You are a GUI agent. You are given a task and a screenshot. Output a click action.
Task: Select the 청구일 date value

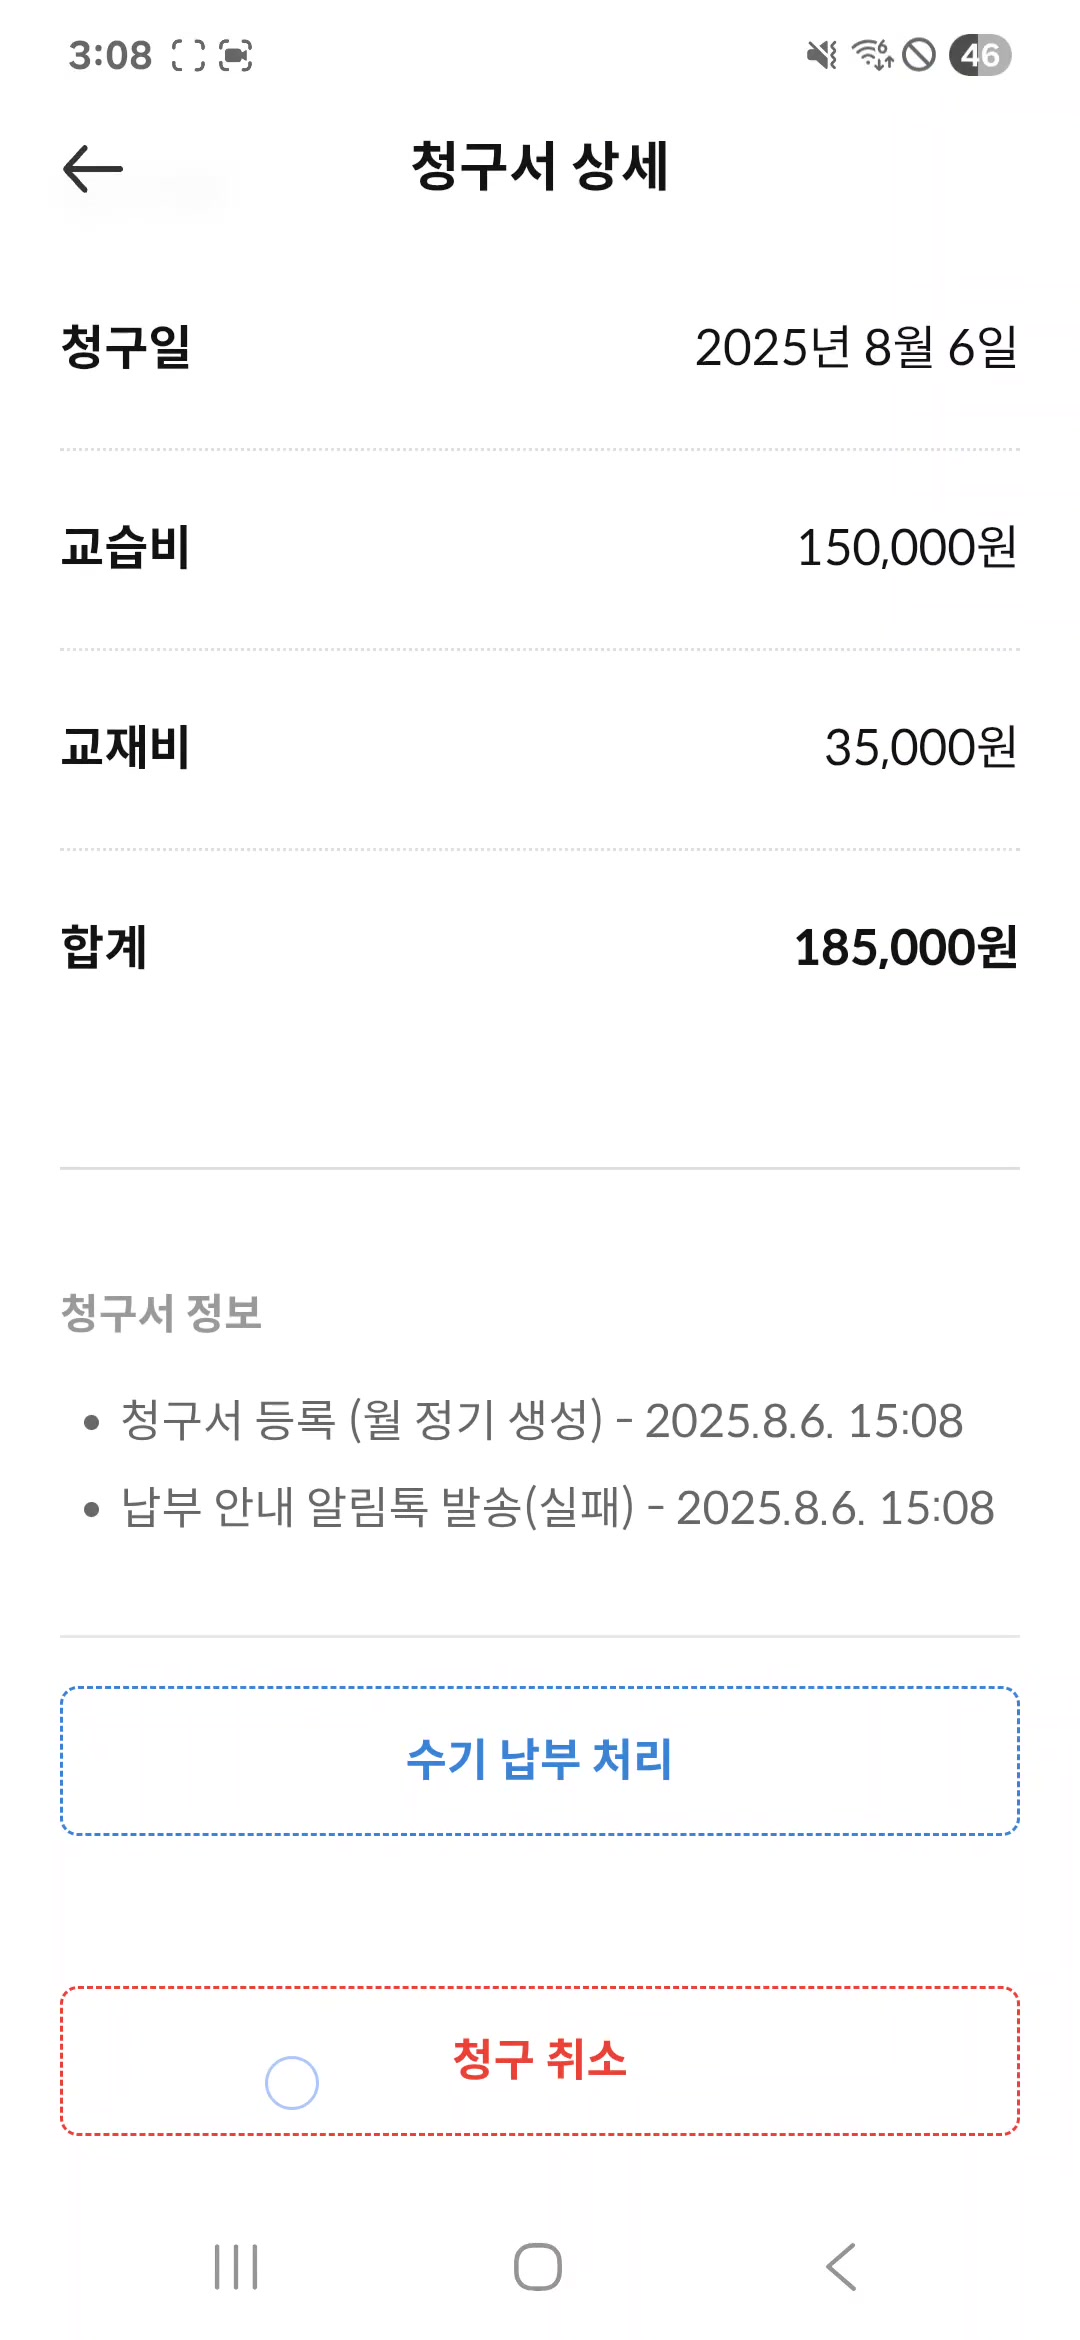856,348
